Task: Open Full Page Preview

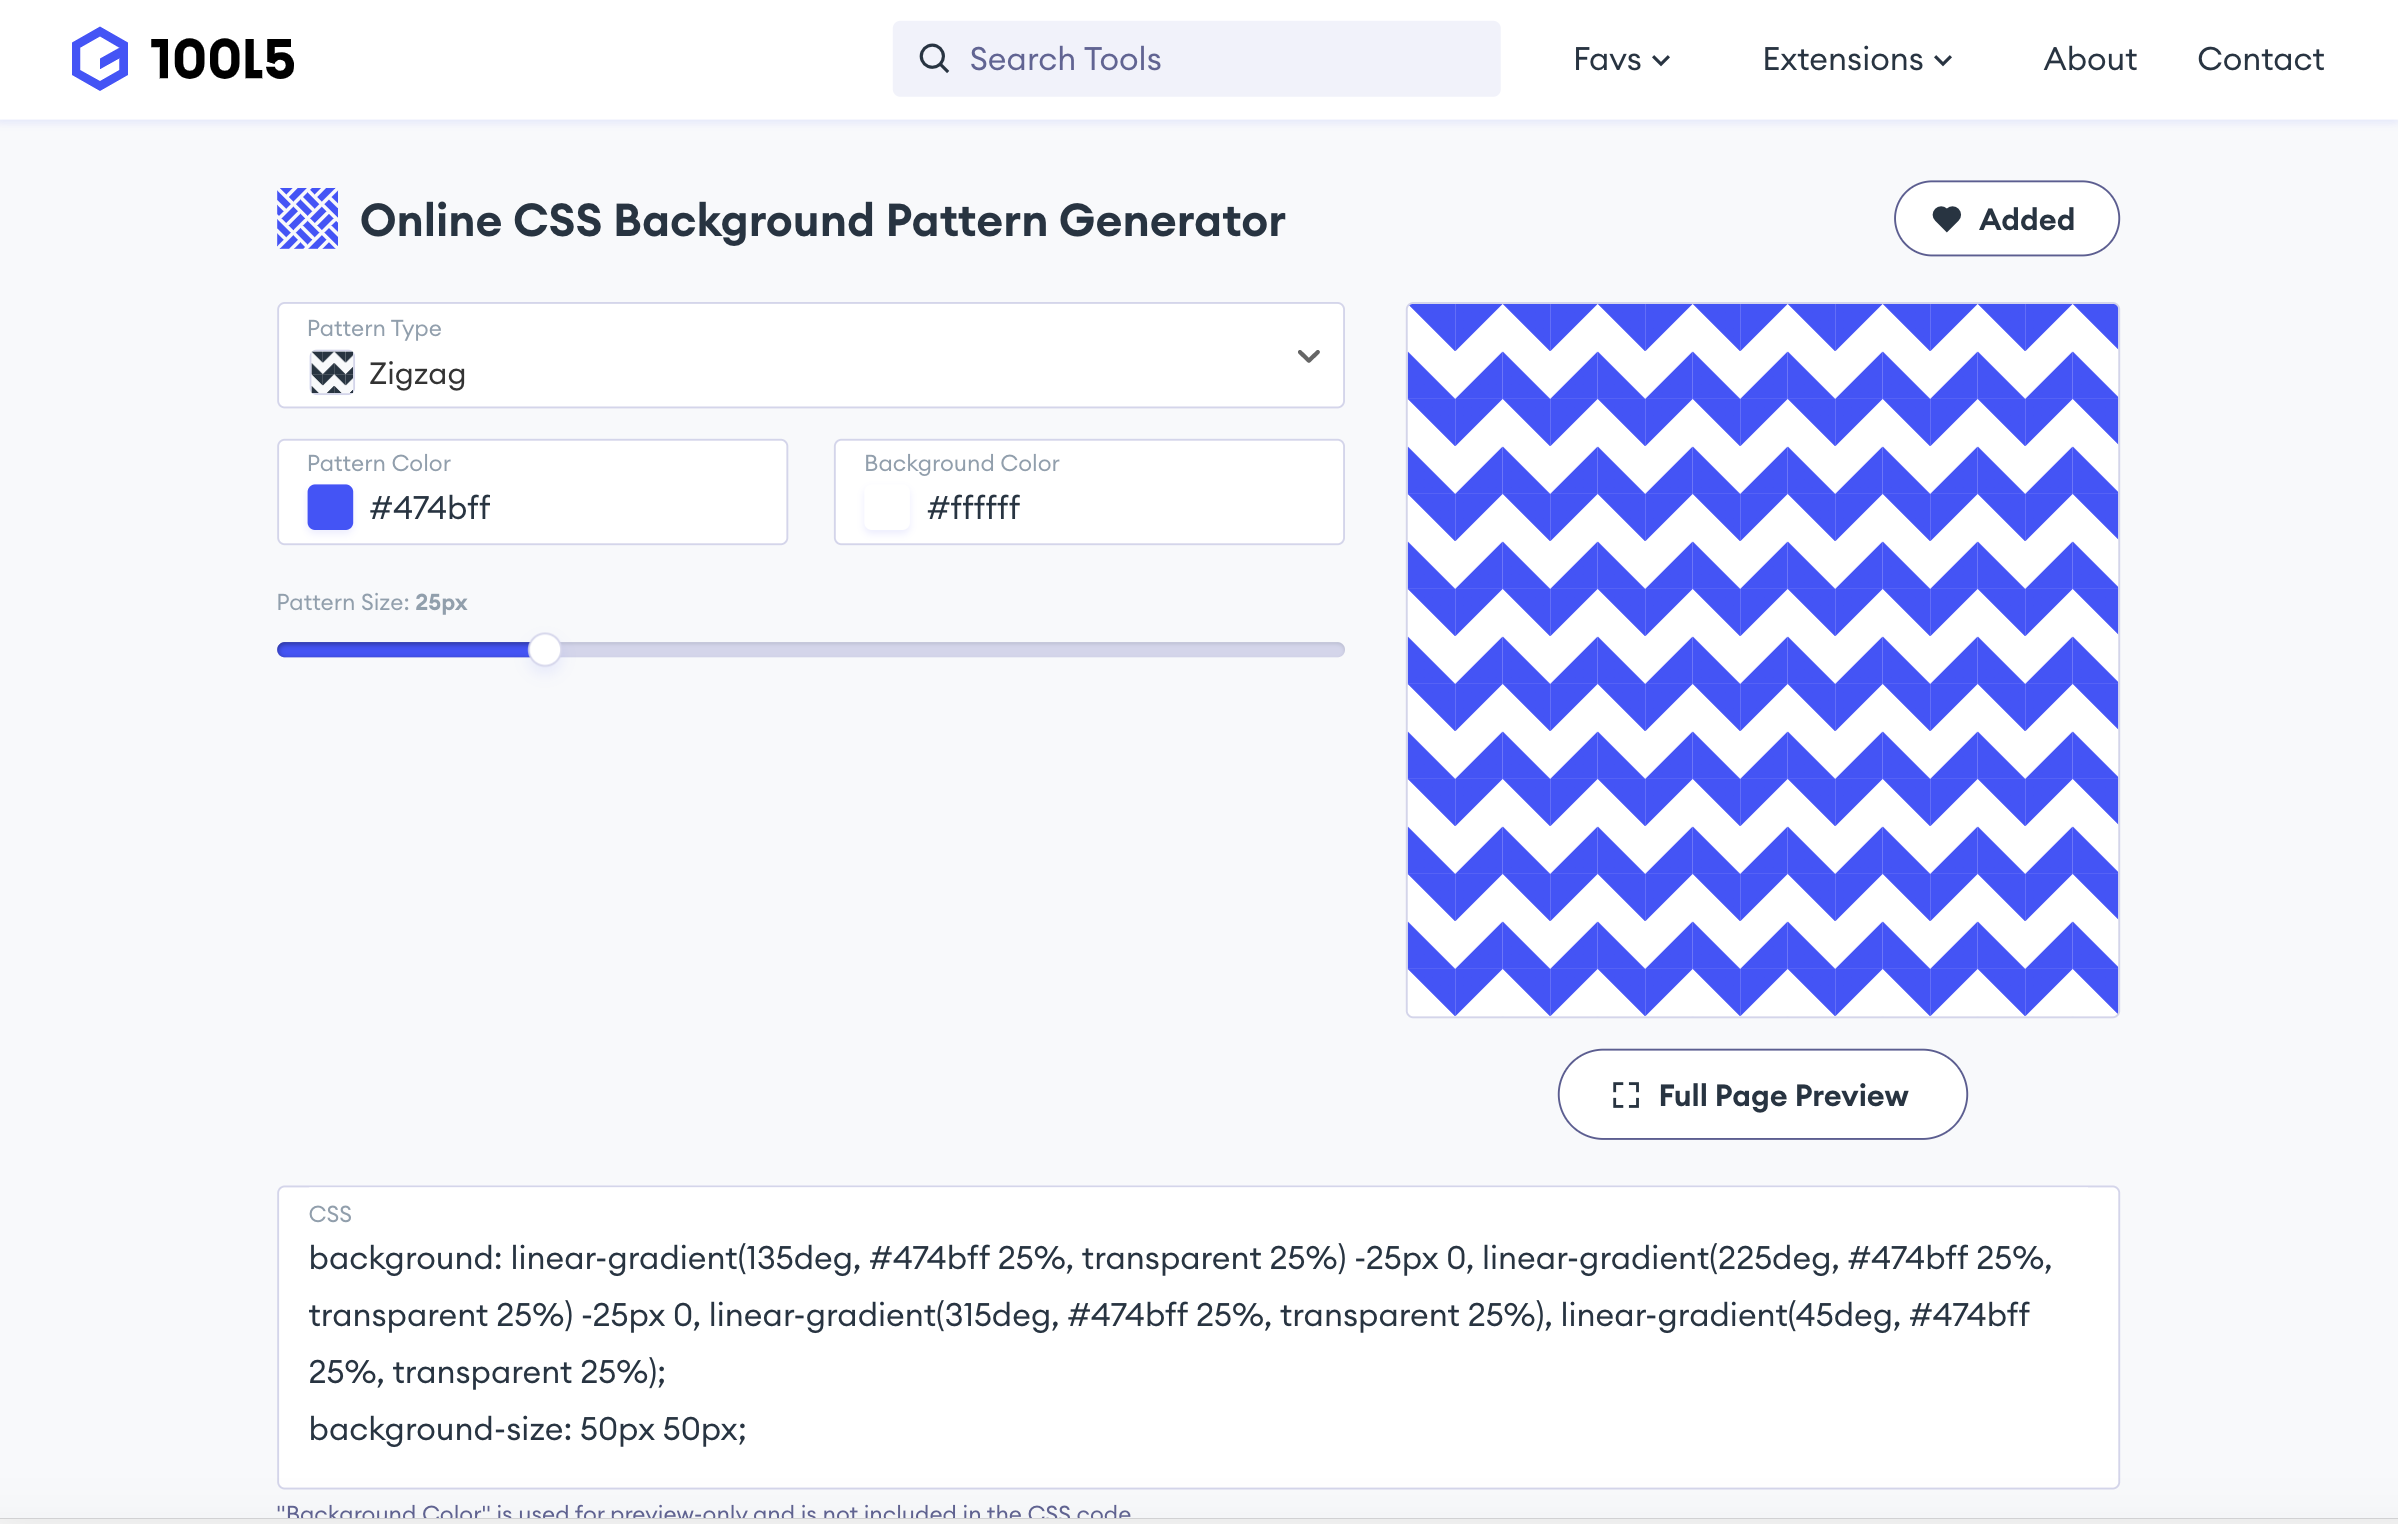Action: pyautogui.click(x=1762, y=1094)
